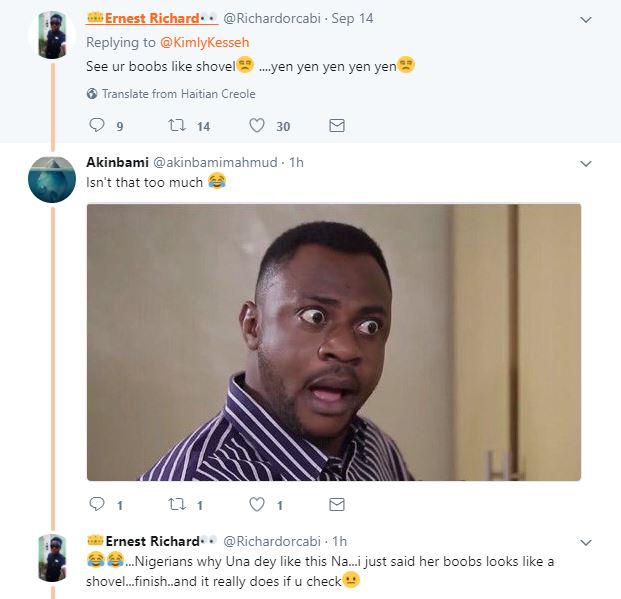Retweet Akinbami's tweet

point(175,505)
